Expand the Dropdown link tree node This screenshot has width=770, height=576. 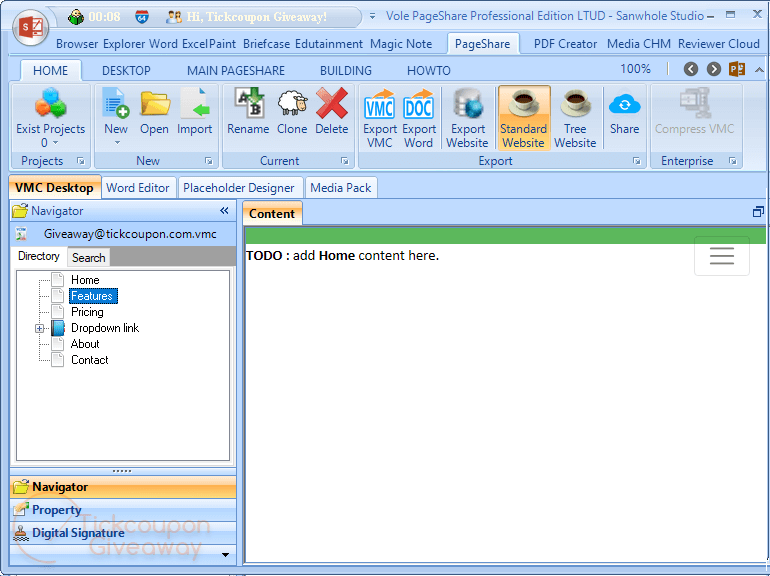click(x=40, y=328)
